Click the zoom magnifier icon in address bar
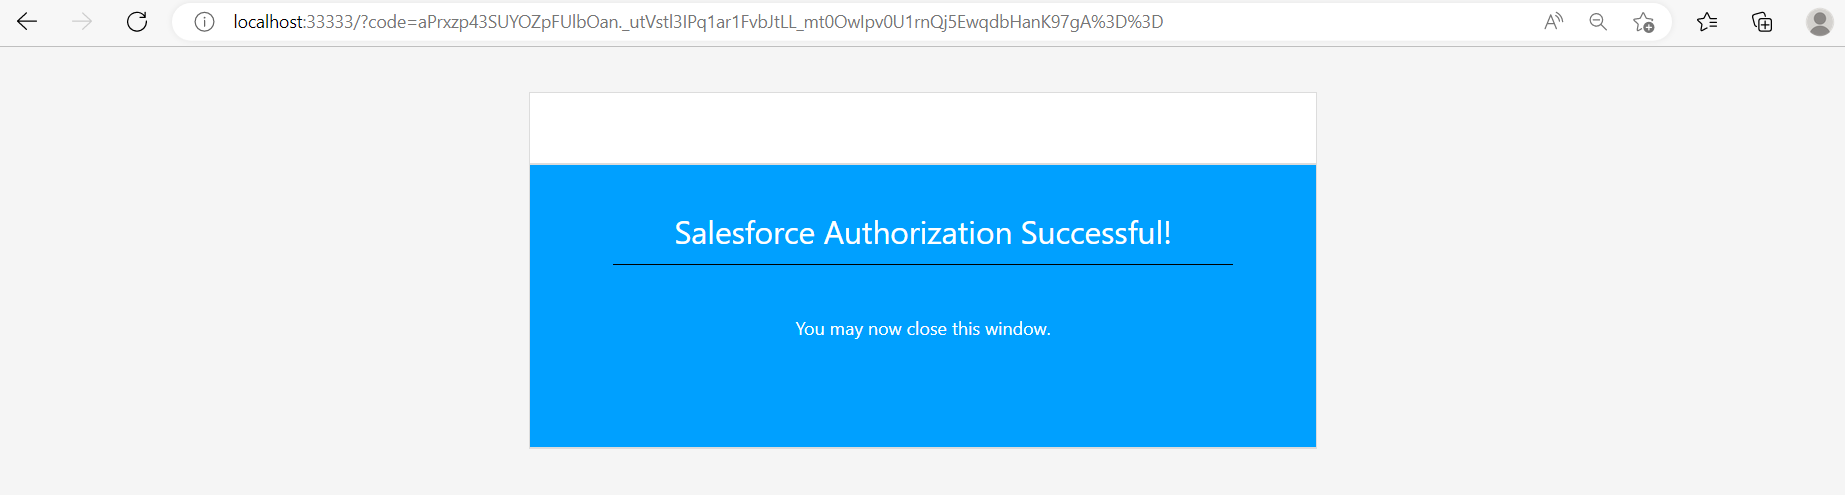 tap(1598, 22)
